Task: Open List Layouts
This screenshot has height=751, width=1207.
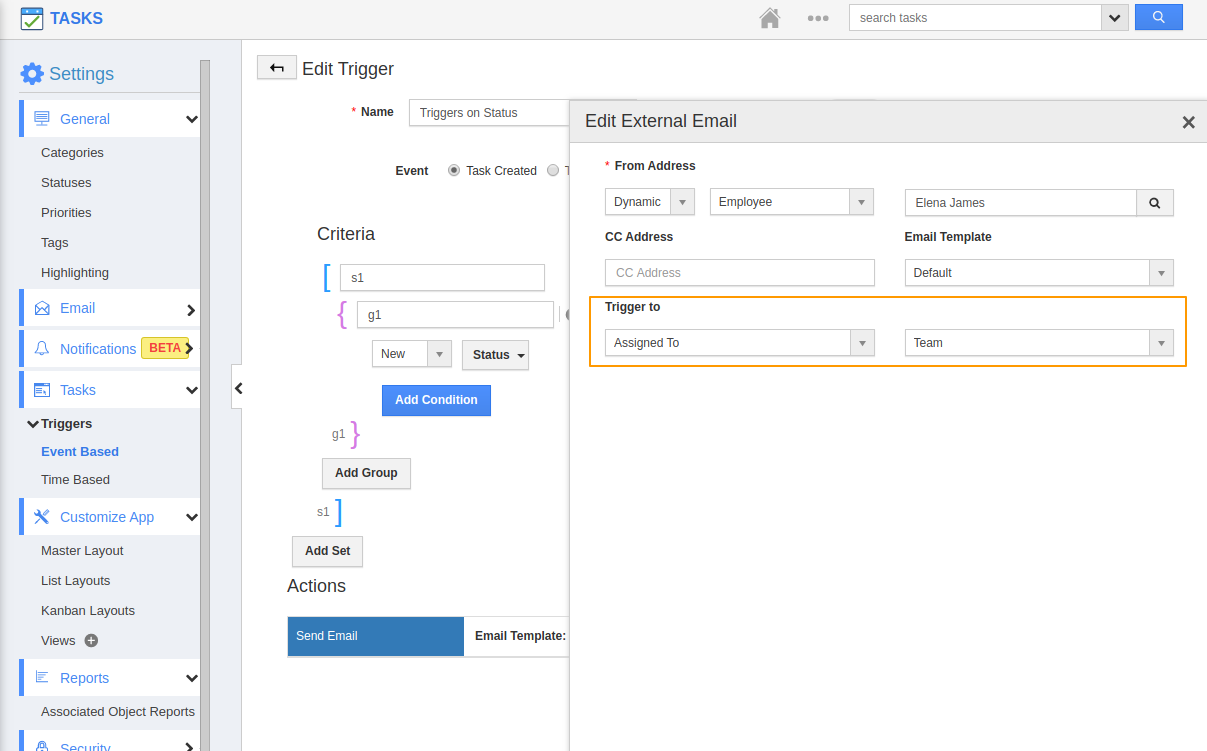Action: [76, 581]
